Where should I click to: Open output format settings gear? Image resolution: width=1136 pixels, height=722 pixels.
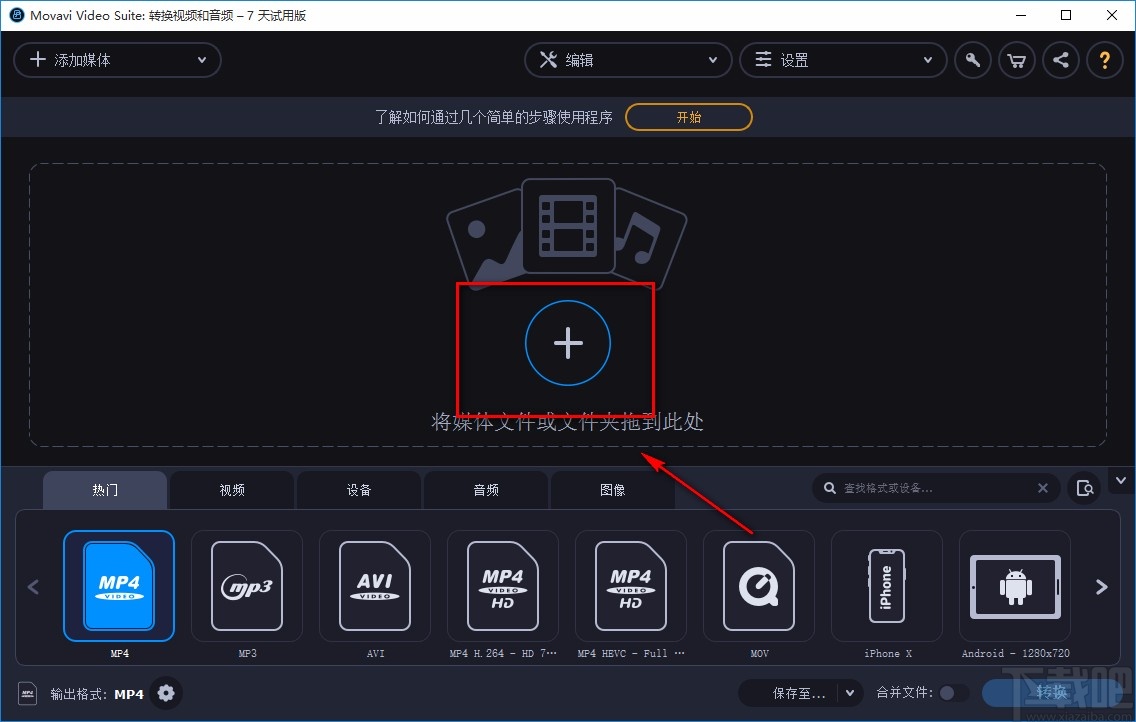[166, 693]
